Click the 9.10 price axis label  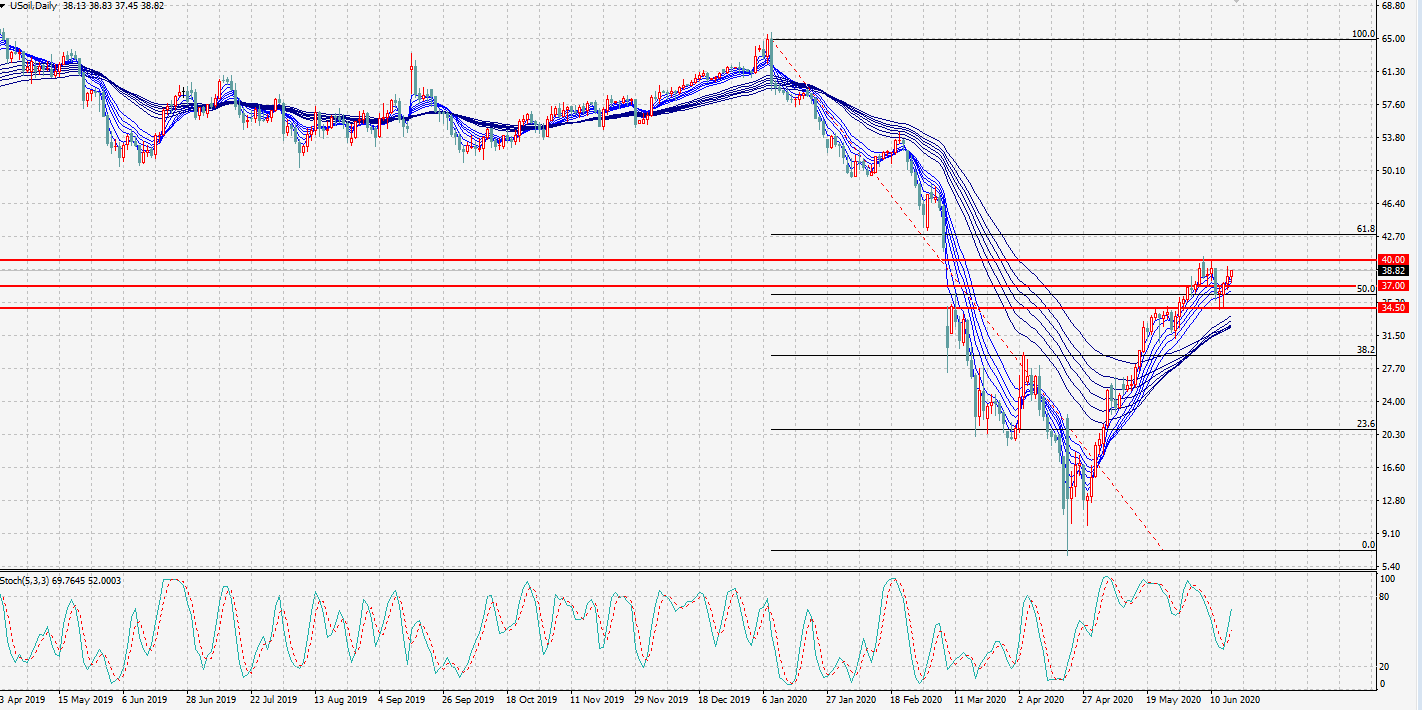click(x=1392, y=534)
